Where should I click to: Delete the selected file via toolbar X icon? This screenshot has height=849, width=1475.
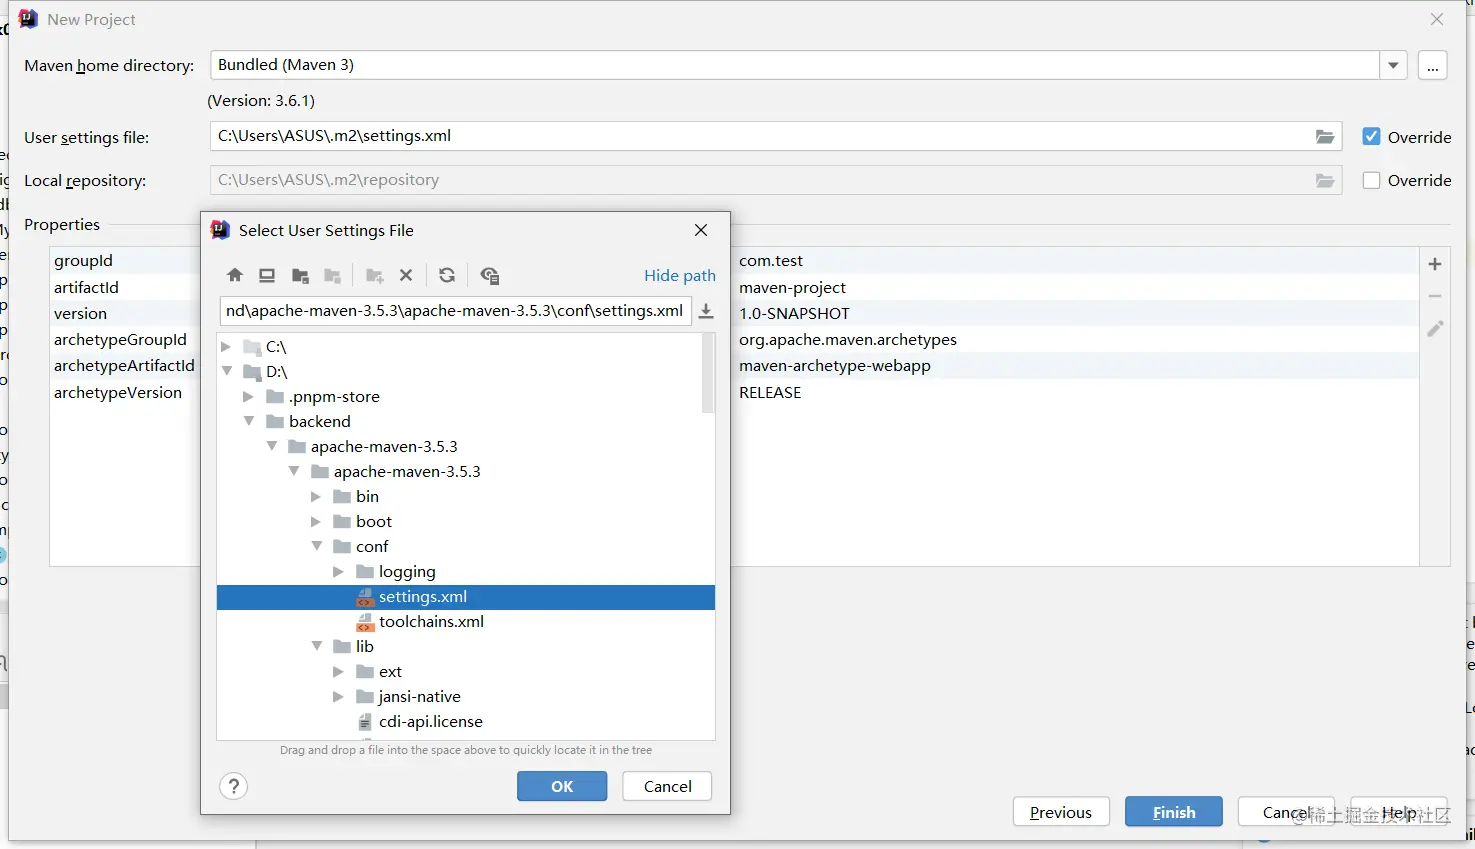coord(406,276)
